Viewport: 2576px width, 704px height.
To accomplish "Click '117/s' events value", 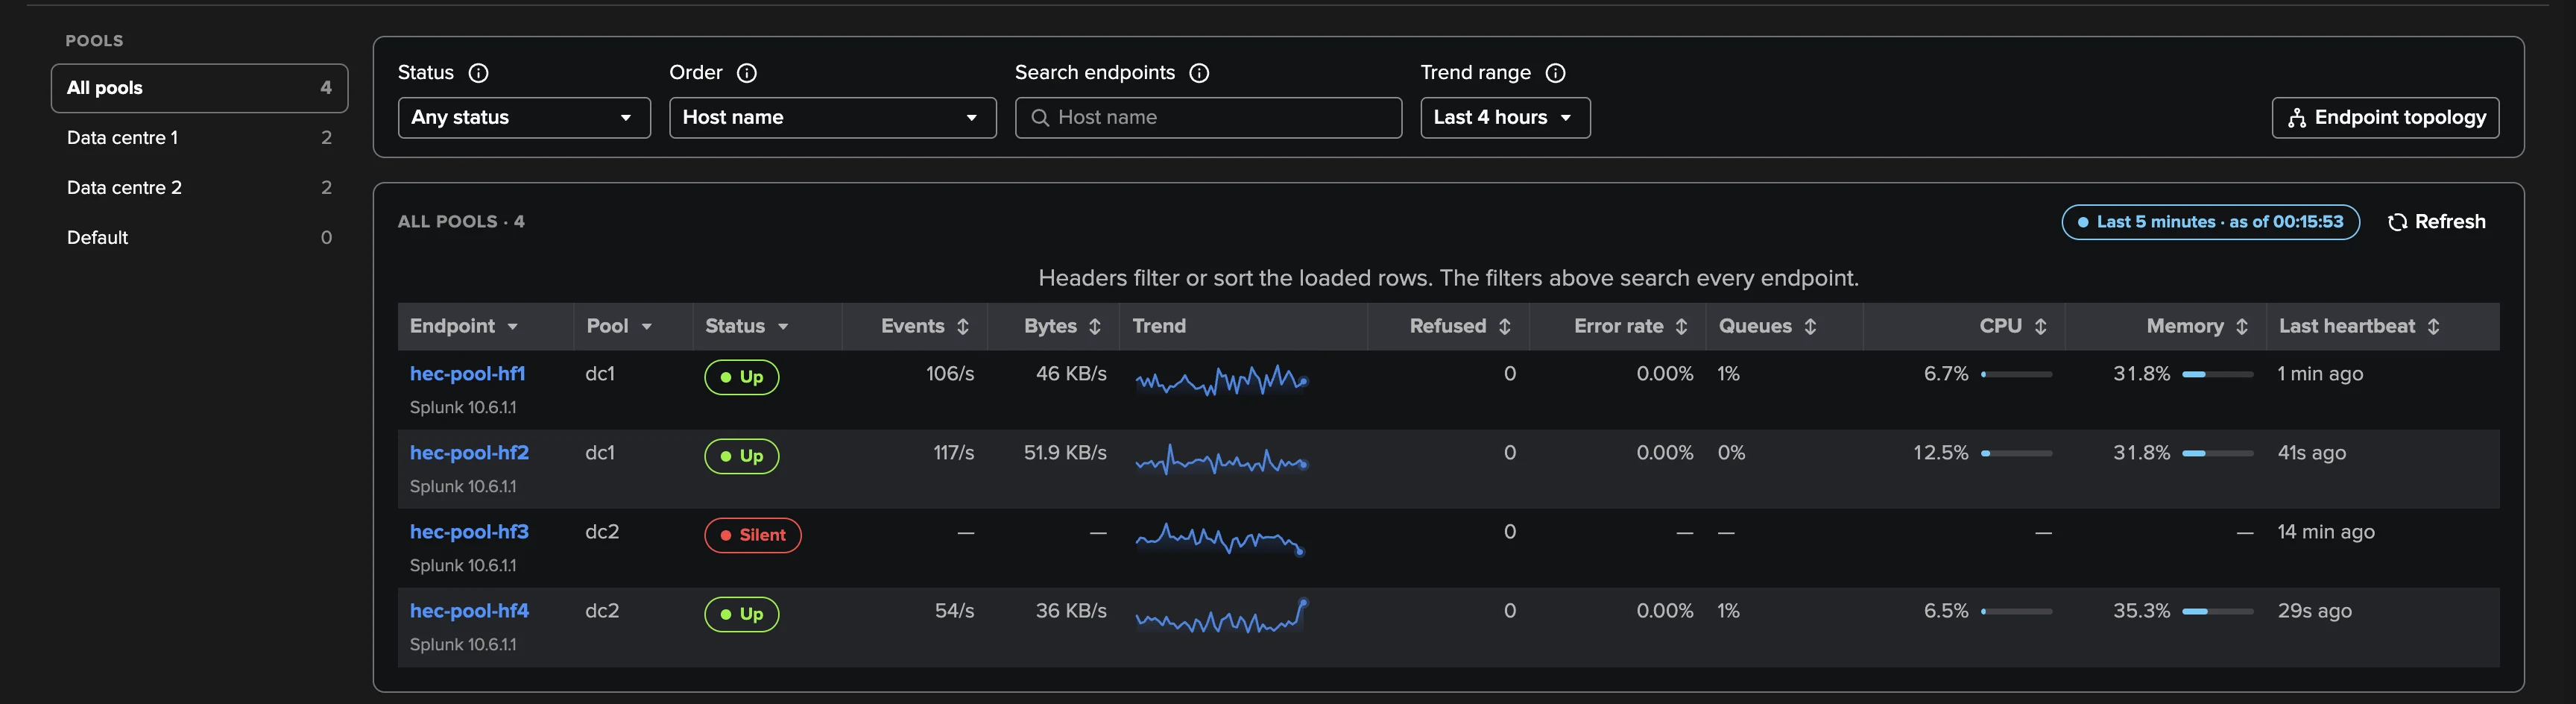I will coord(953,453).
